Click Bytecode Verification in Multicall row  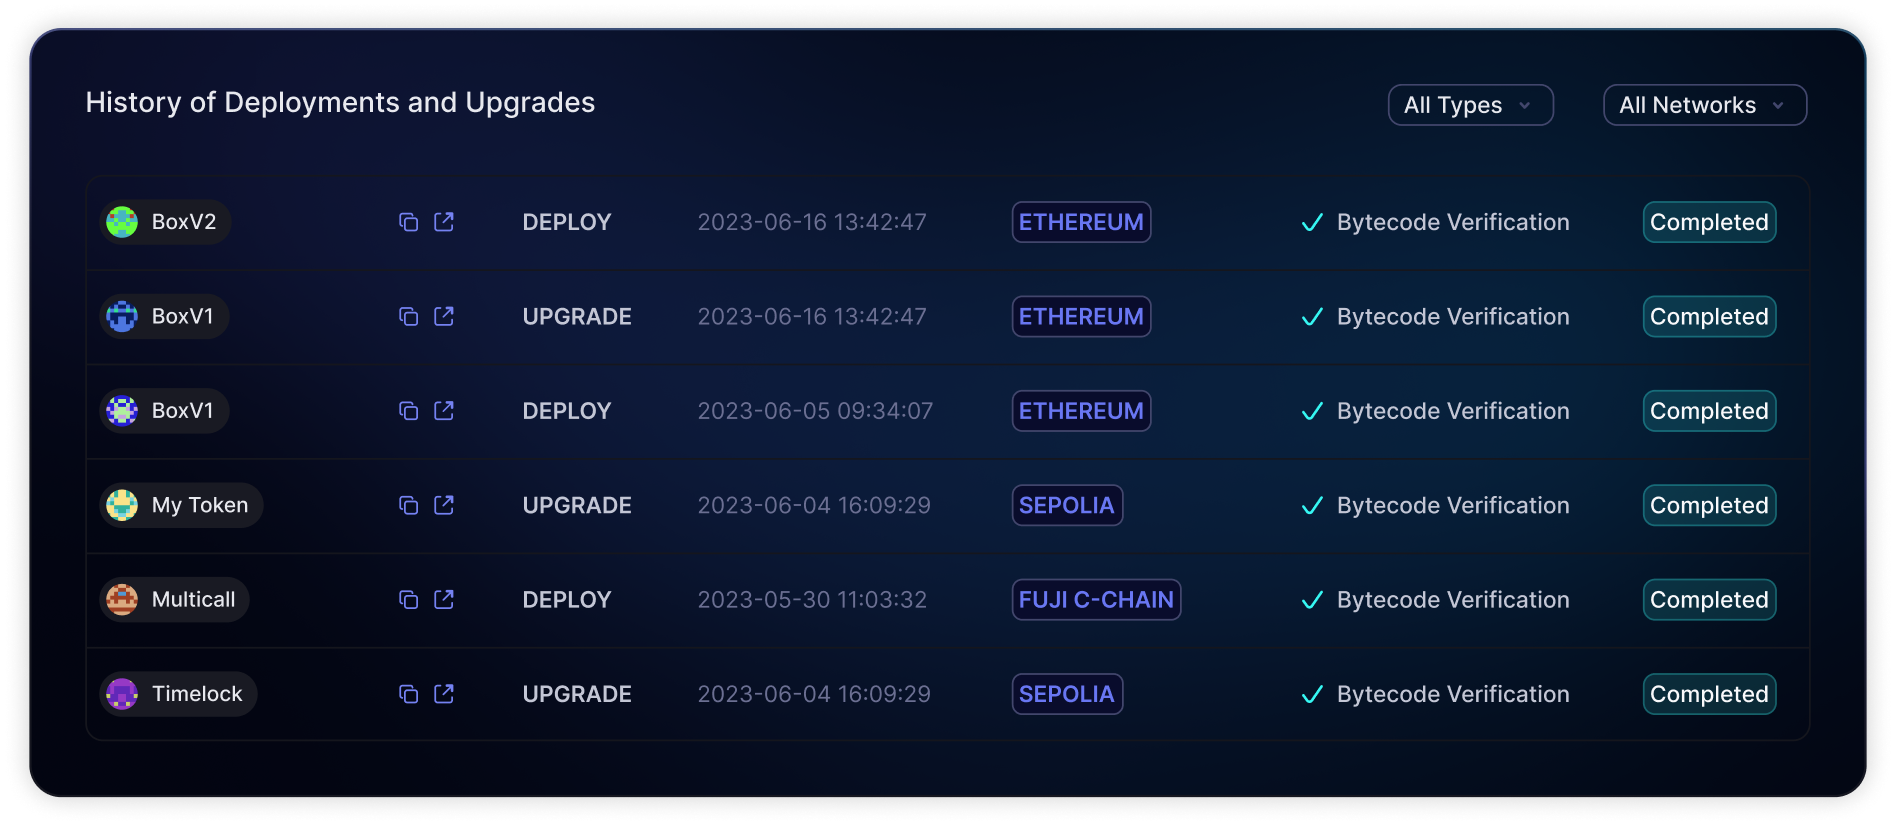(1452, 600)
